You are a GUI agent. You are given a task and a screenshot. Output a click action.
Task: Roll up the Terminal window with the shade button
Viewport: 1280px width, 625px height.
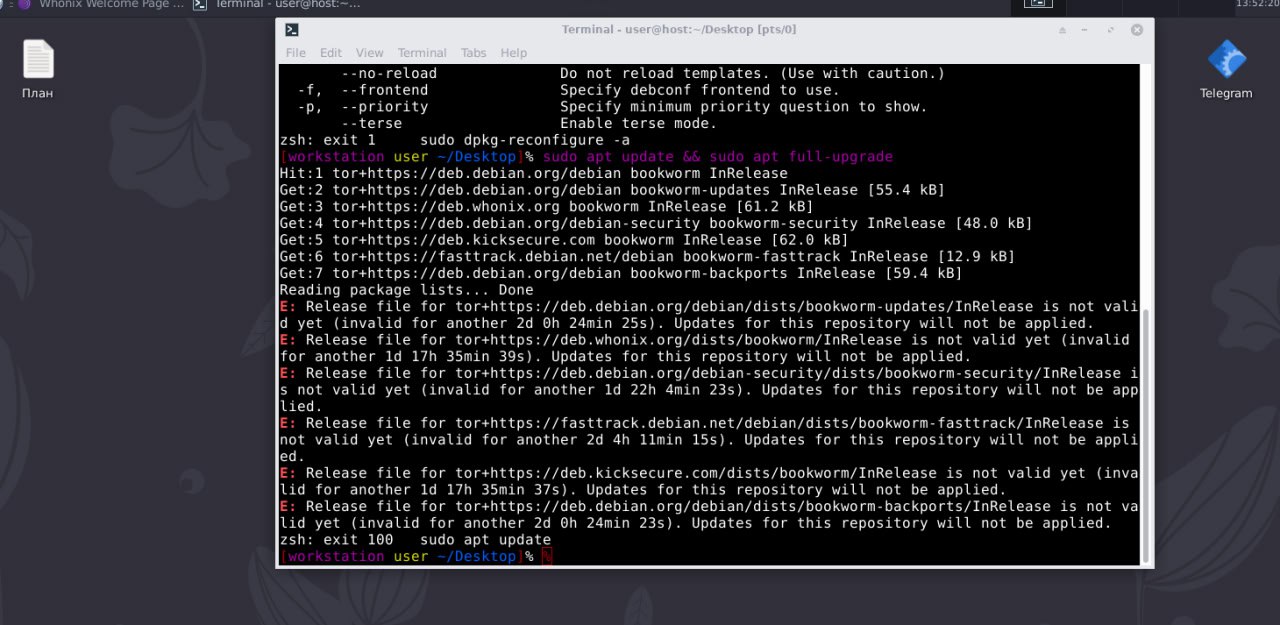[1062, 30]
